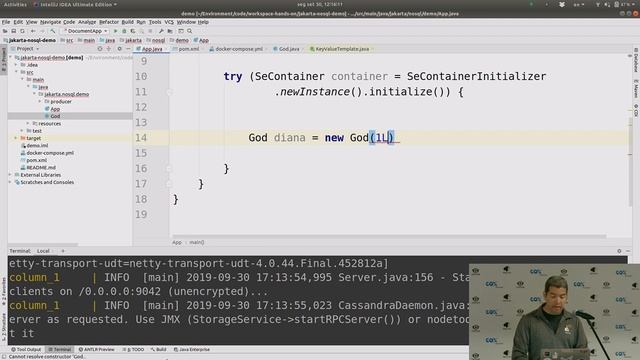Open the Refactor menu

coord(109,22)
